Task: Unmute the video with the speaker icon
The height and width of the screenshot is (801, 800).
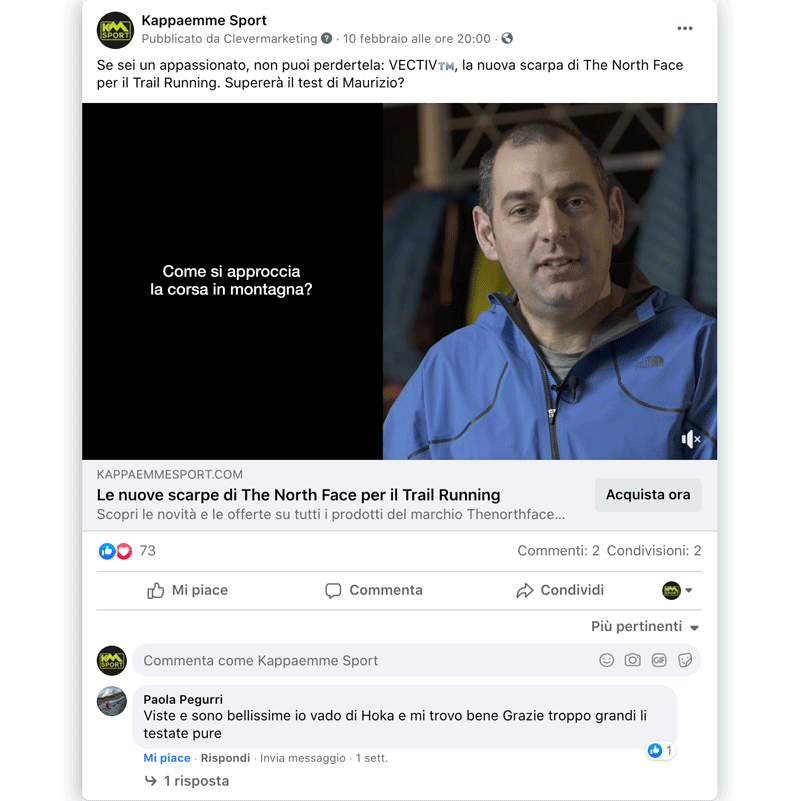Action: (x=691, y=439)
